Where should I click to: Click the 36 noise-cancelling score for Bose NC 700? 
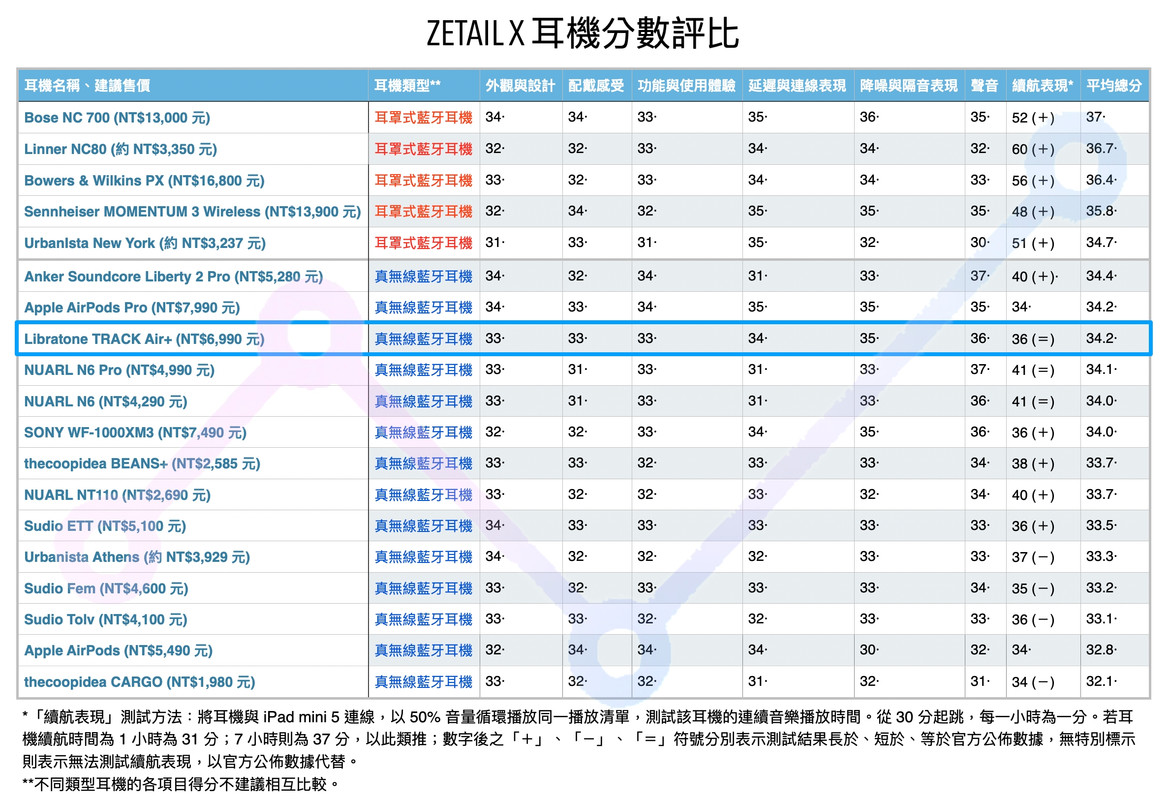click(x=869, y=117)
